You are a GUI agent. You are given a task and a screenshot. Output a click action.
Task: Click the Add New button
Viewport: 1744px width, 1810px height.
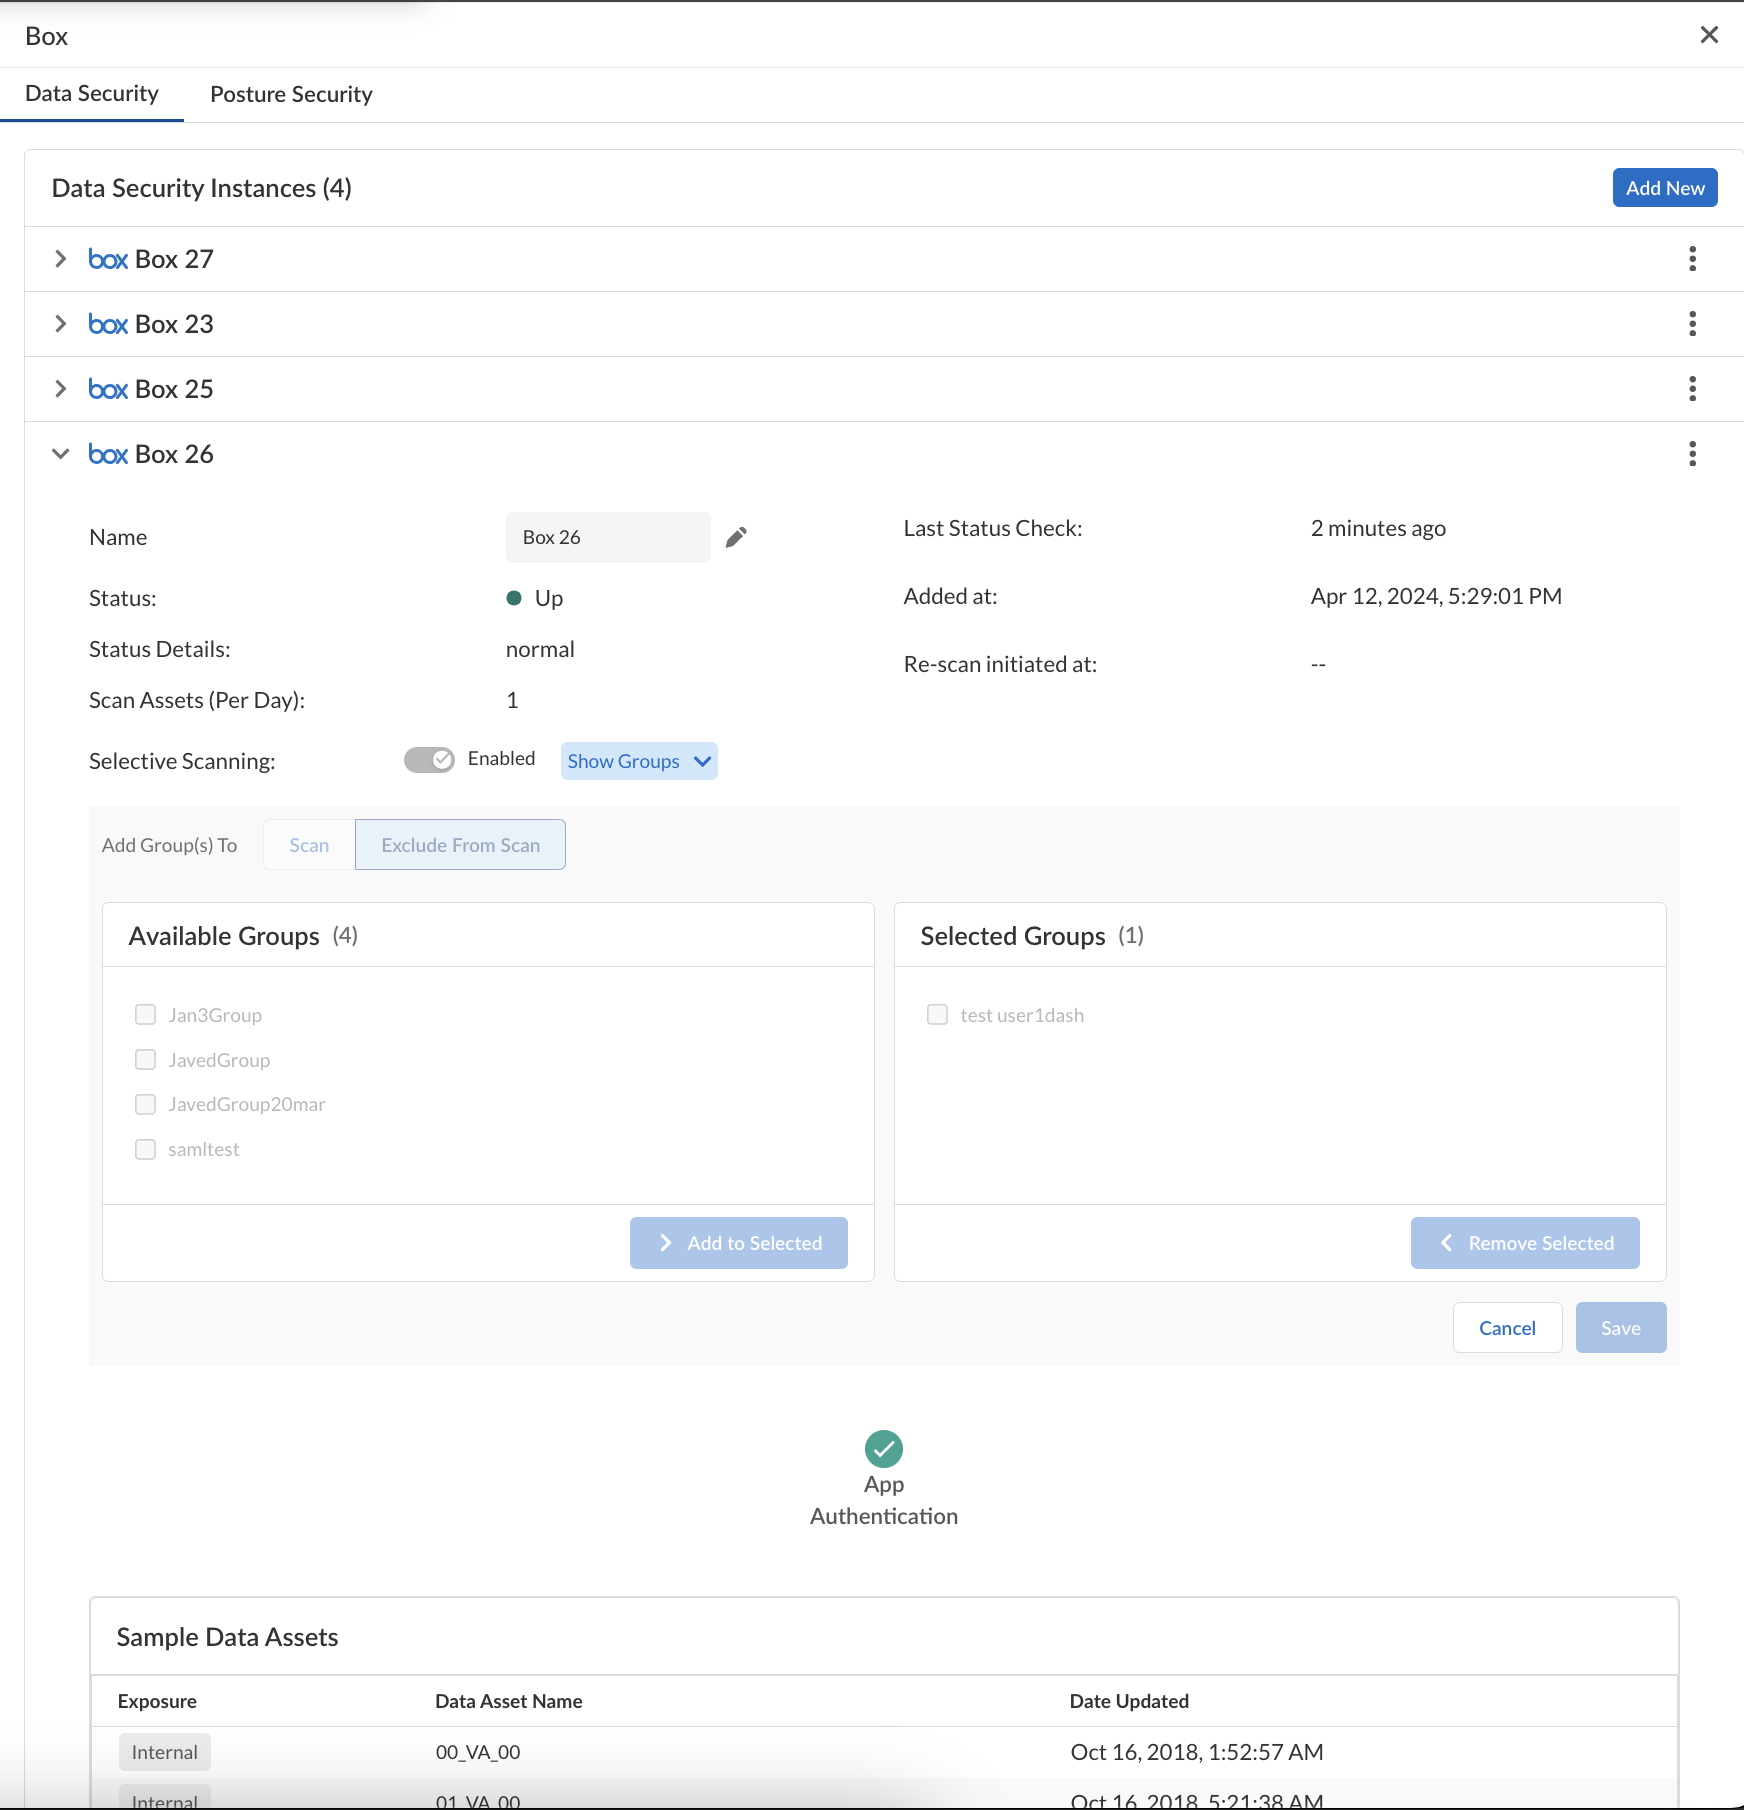(x=1664, y=188)
